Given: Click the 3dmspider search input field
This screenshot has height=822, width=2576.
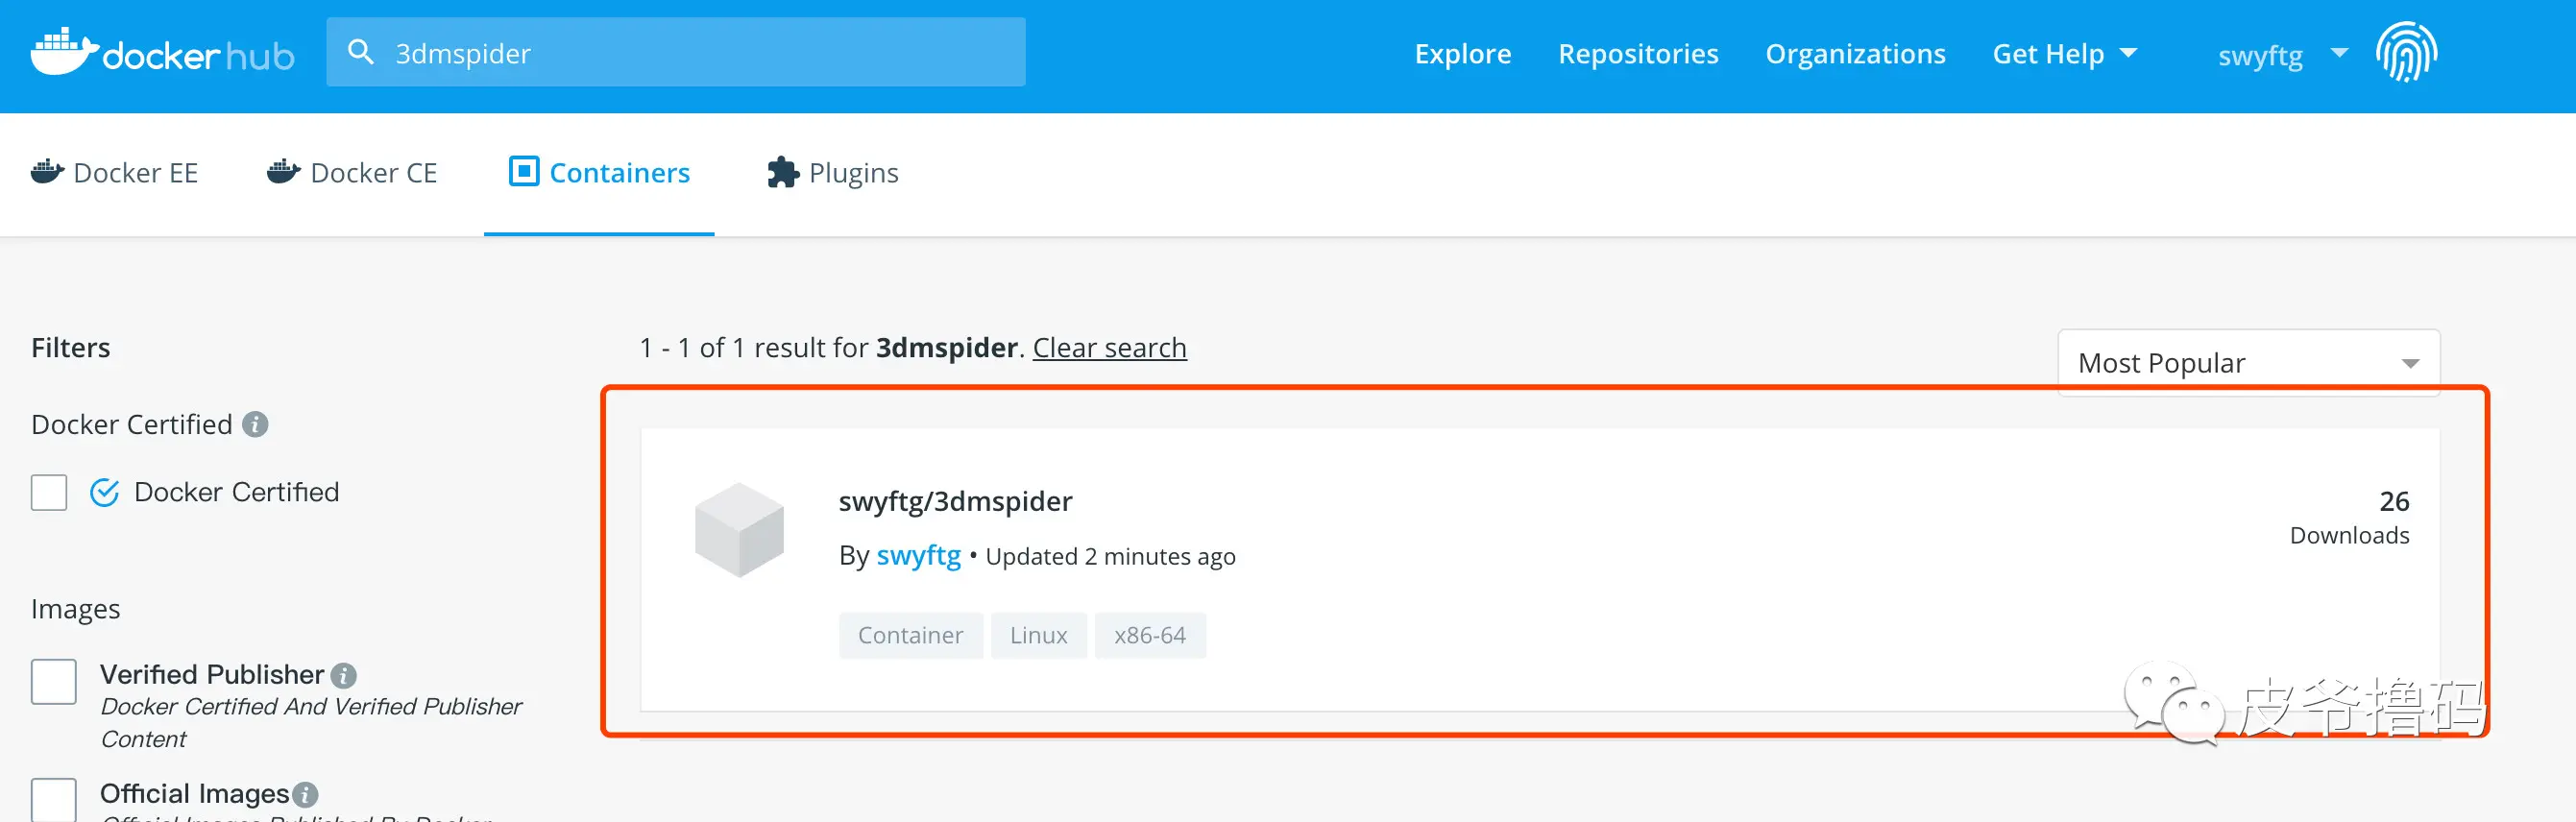Looking at the screenshot, I should (700, 53).
